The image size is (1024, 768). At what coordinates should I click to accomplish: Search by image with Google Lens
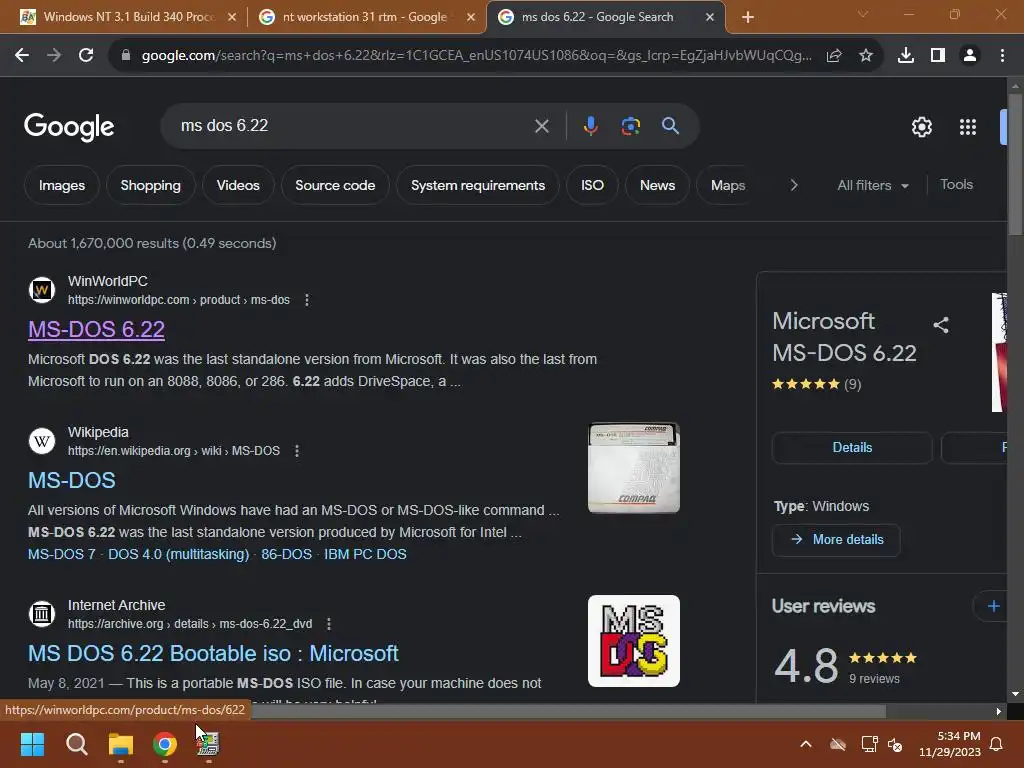(x=630, y=125)
